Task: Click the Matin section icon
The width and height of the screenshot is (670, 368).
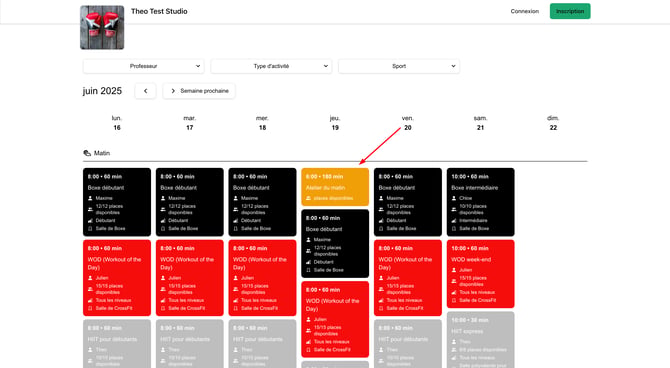Action: point(87,153)
